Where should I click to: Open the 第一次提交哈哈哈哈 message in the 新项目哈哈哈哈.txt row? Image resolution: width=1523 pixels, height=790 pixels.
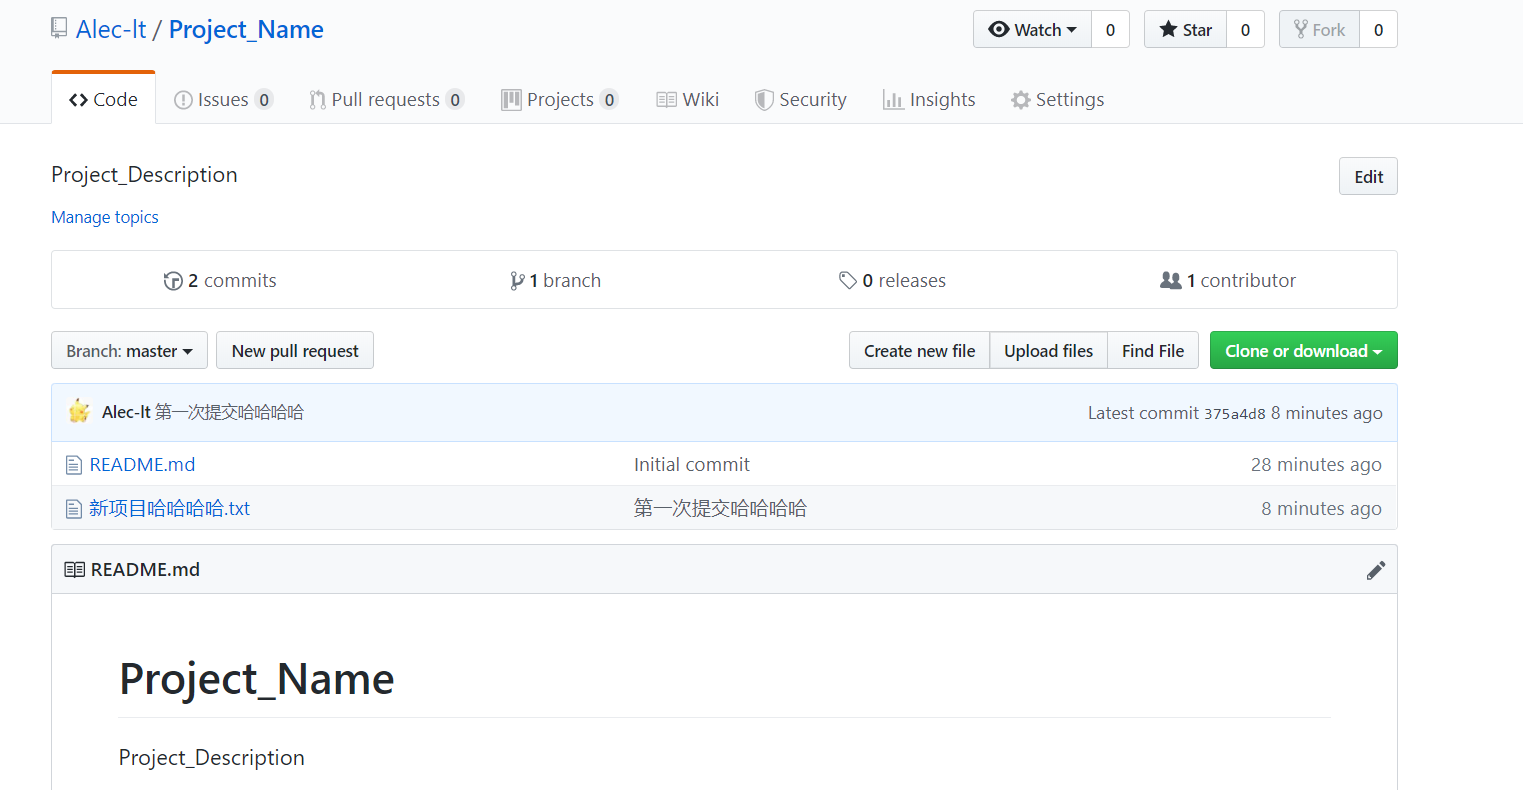[720, 508]
